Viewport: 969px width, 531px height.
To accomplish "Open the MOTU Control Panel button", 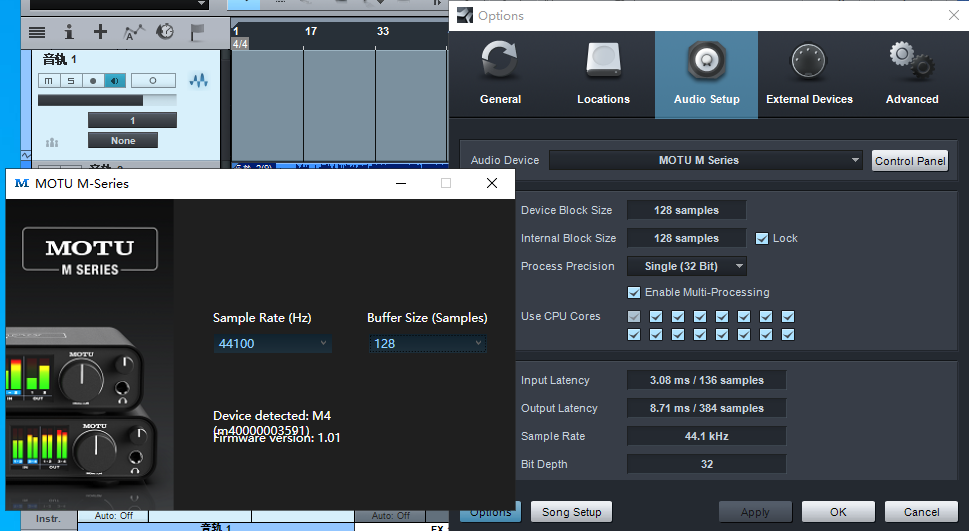I will point(910,161).
